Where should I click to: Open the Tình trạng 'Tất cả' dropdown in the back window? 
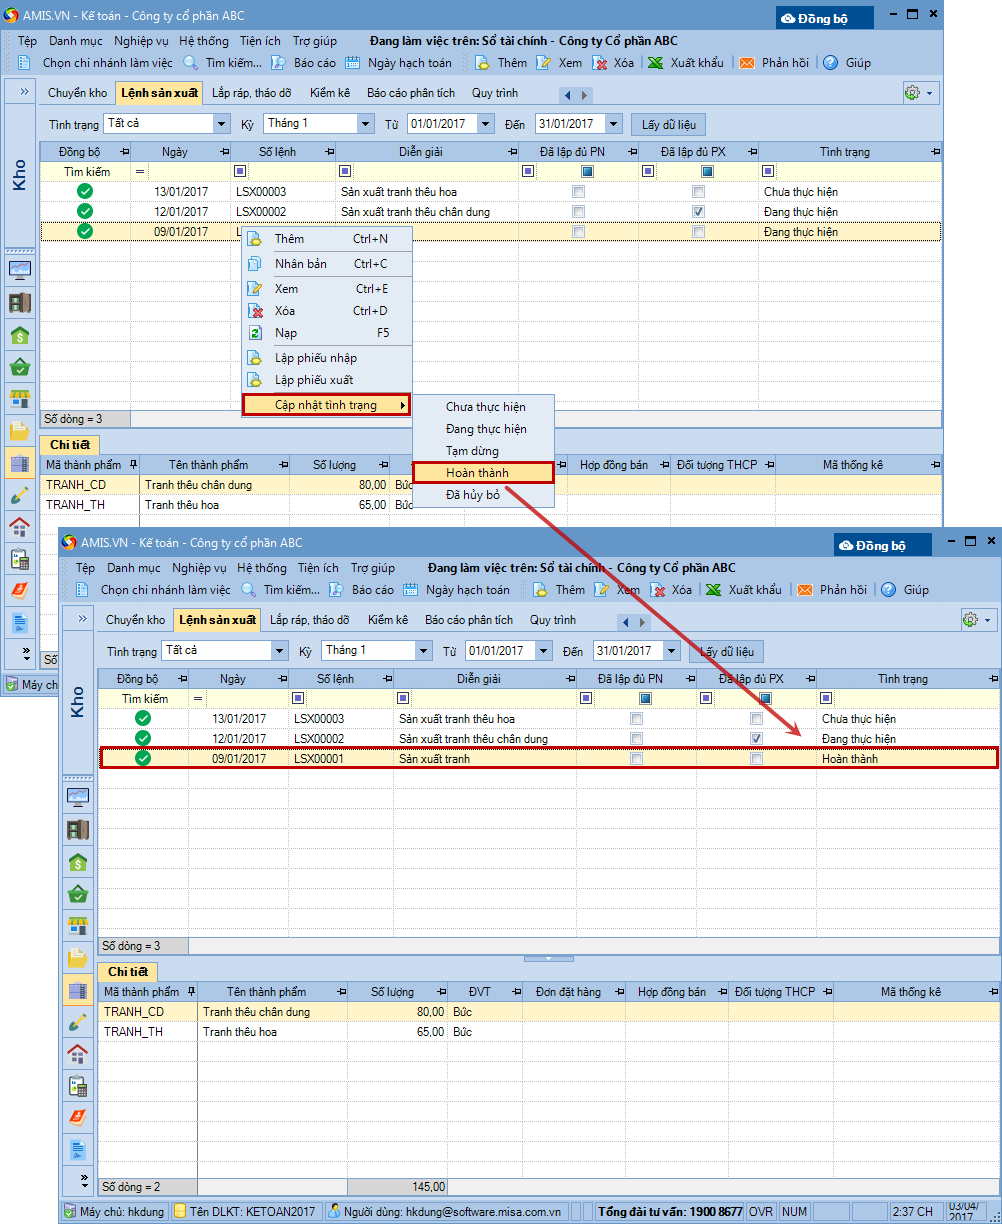(222, 124)
